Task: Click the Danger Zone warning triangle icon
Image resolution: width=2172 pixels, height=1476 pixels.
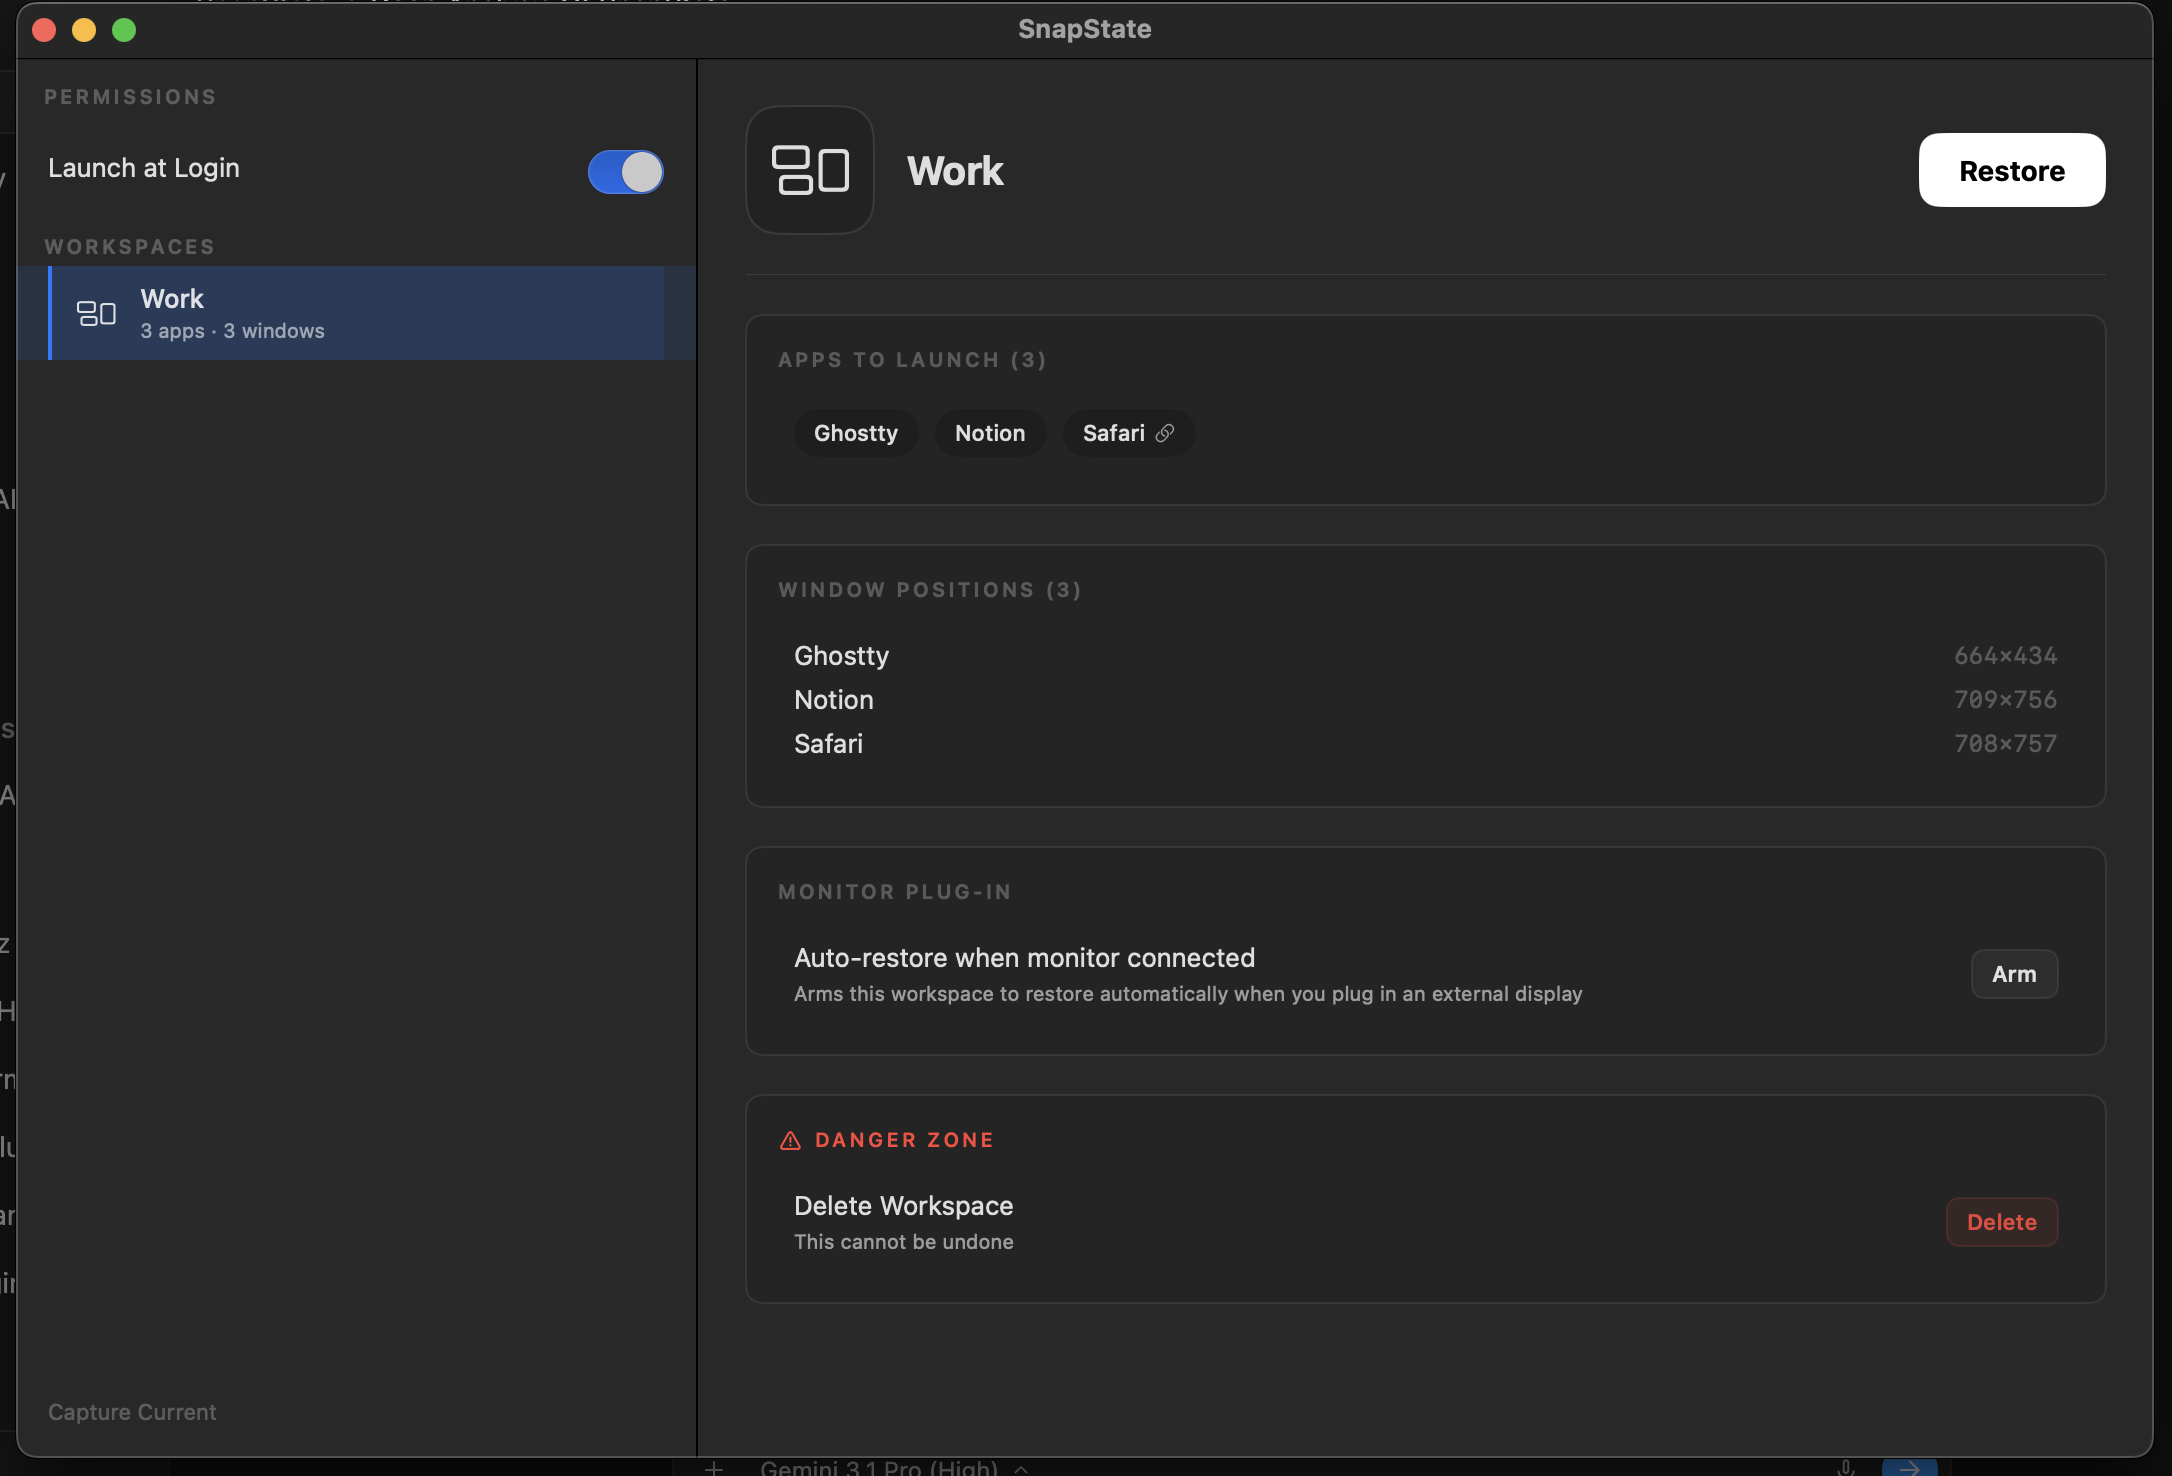Action: coord(790,1140)
